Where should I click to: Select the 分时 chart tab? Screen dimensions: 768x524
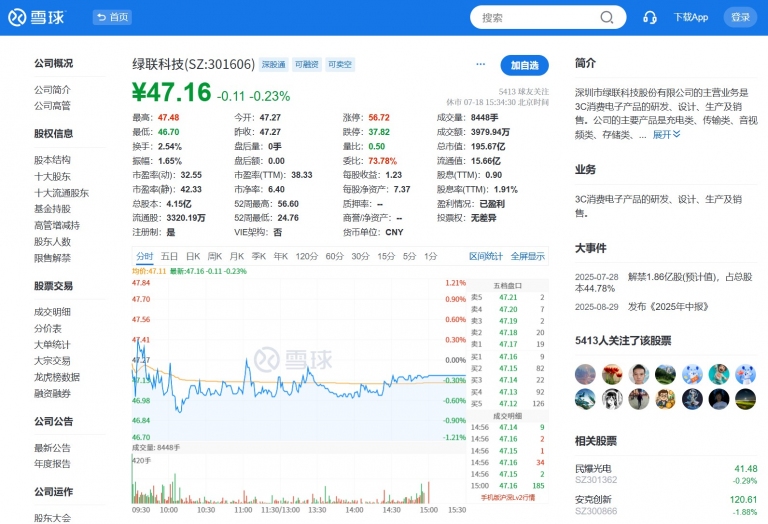pos(144,256)
